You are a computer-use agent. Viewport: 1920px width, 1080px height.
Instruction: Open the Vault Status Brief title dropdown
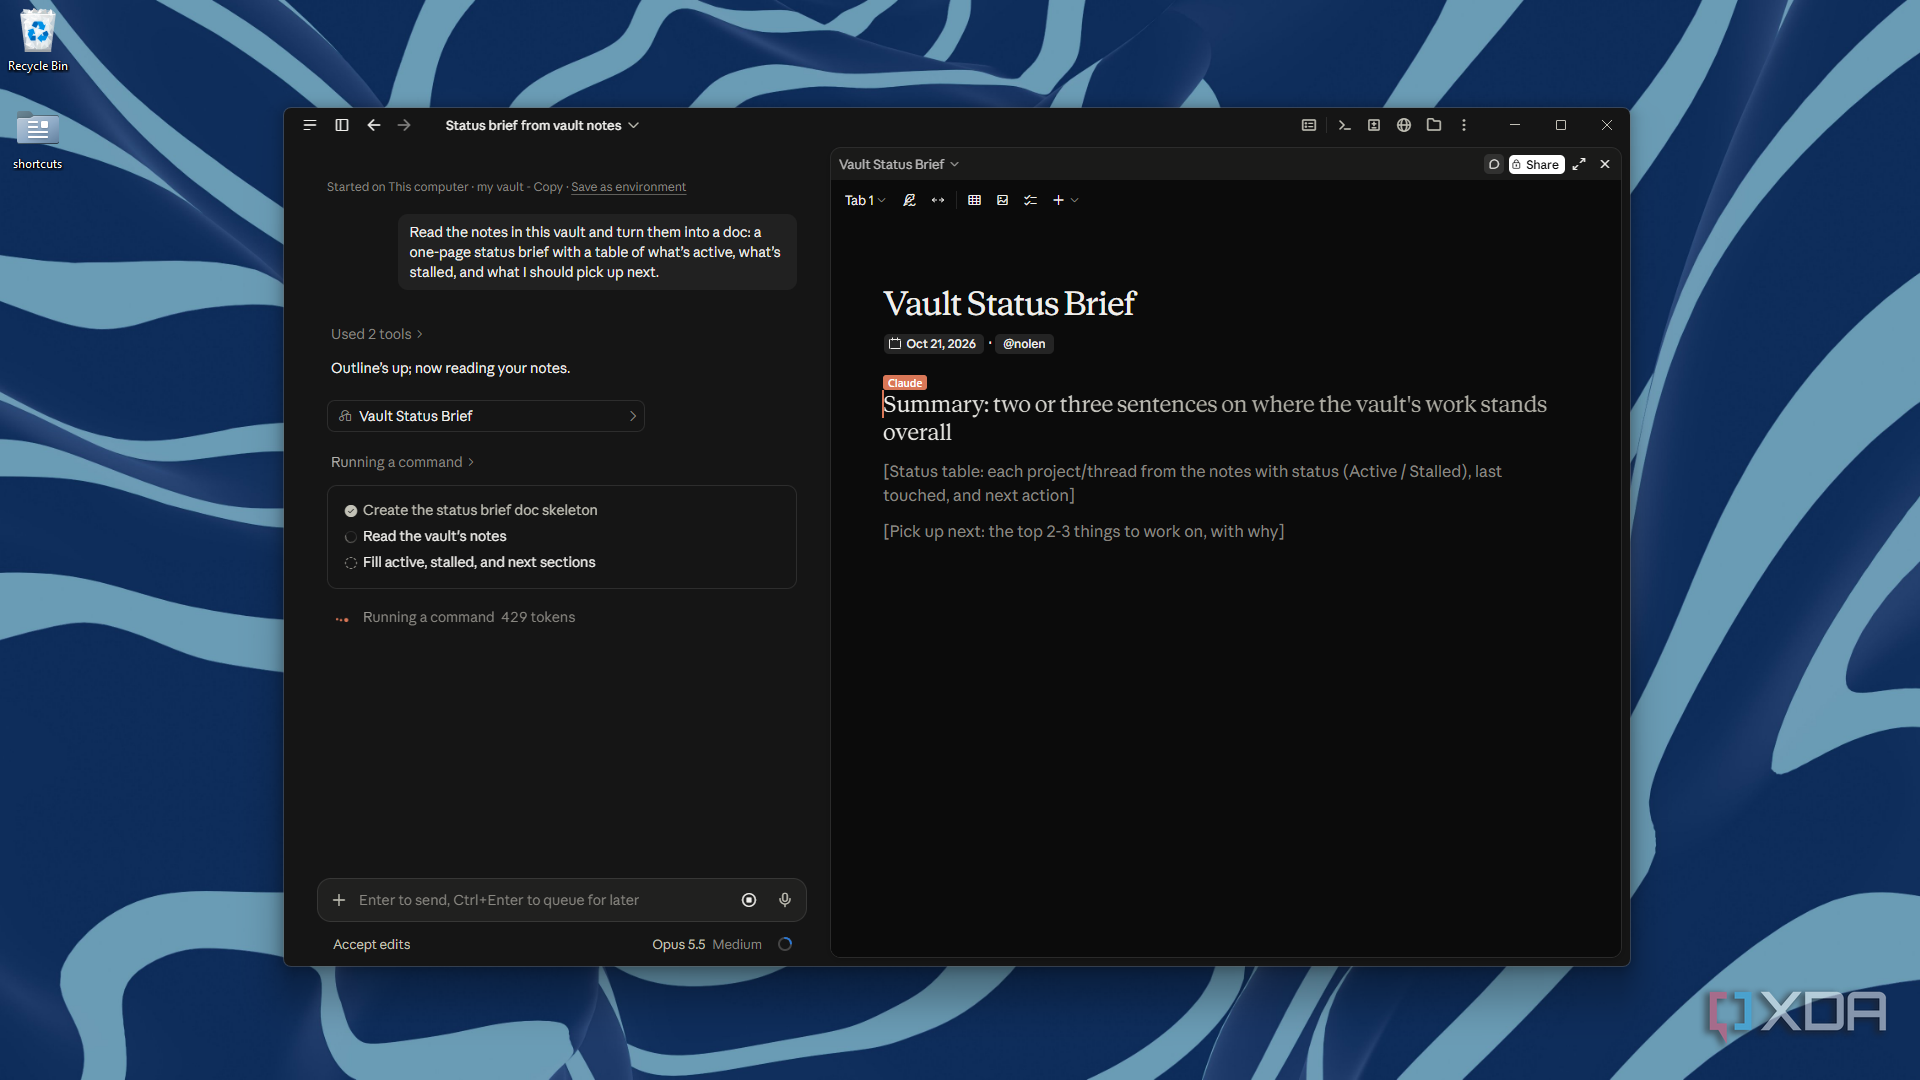(x=899, y=164)
